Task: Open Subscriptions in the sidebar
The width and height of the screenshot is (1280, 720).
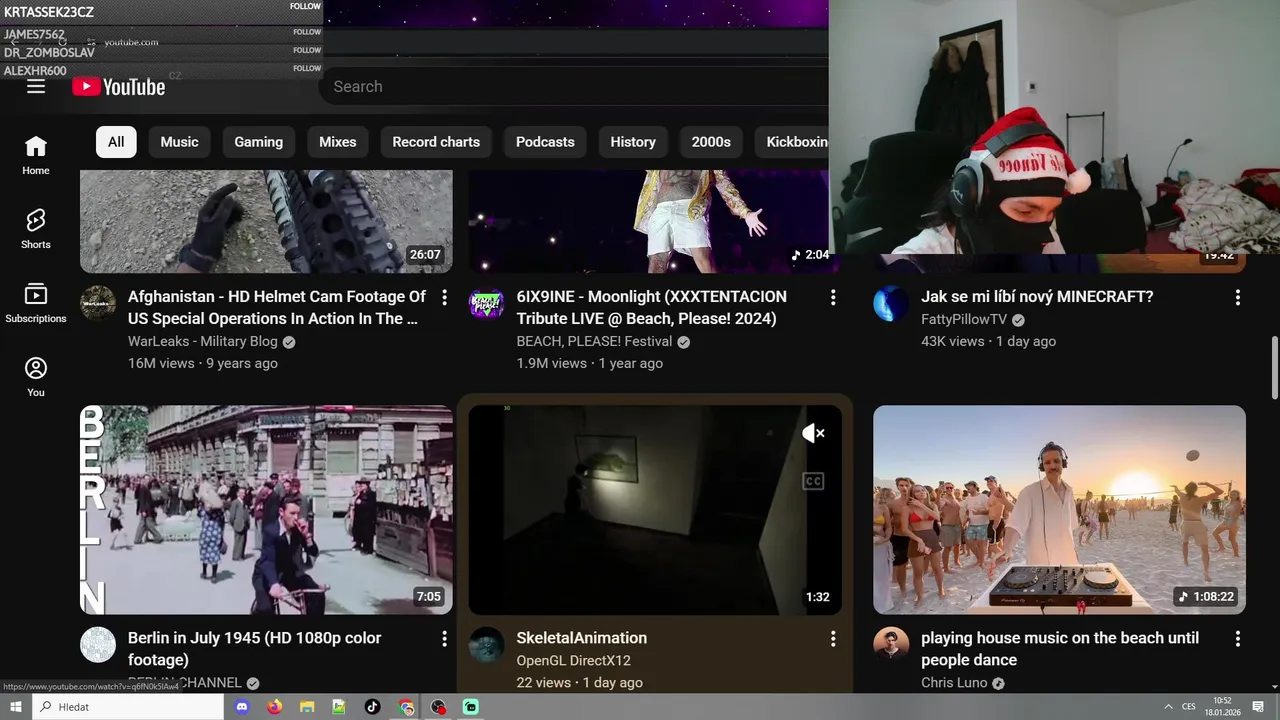Action: click(x=36, y=303)
